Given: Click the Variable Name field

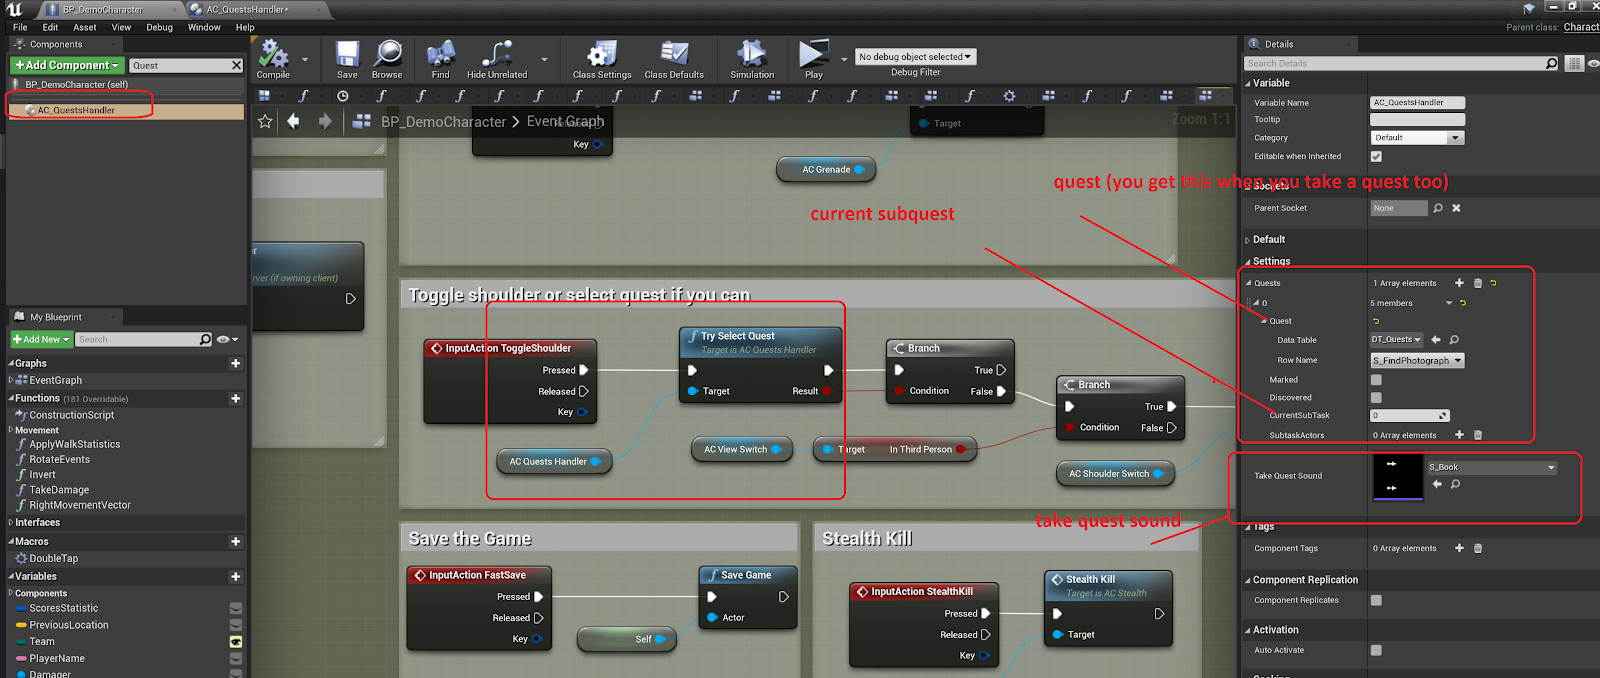Looking at the screenshot, I should pos(1417,102).
